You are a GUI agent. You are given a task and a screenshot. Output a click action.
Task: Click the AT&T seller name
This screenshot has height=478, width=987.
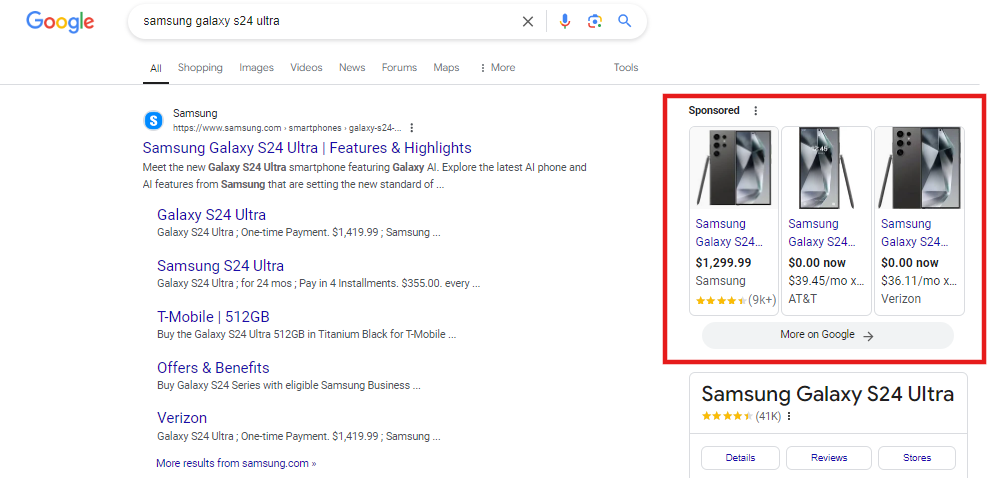803,299
